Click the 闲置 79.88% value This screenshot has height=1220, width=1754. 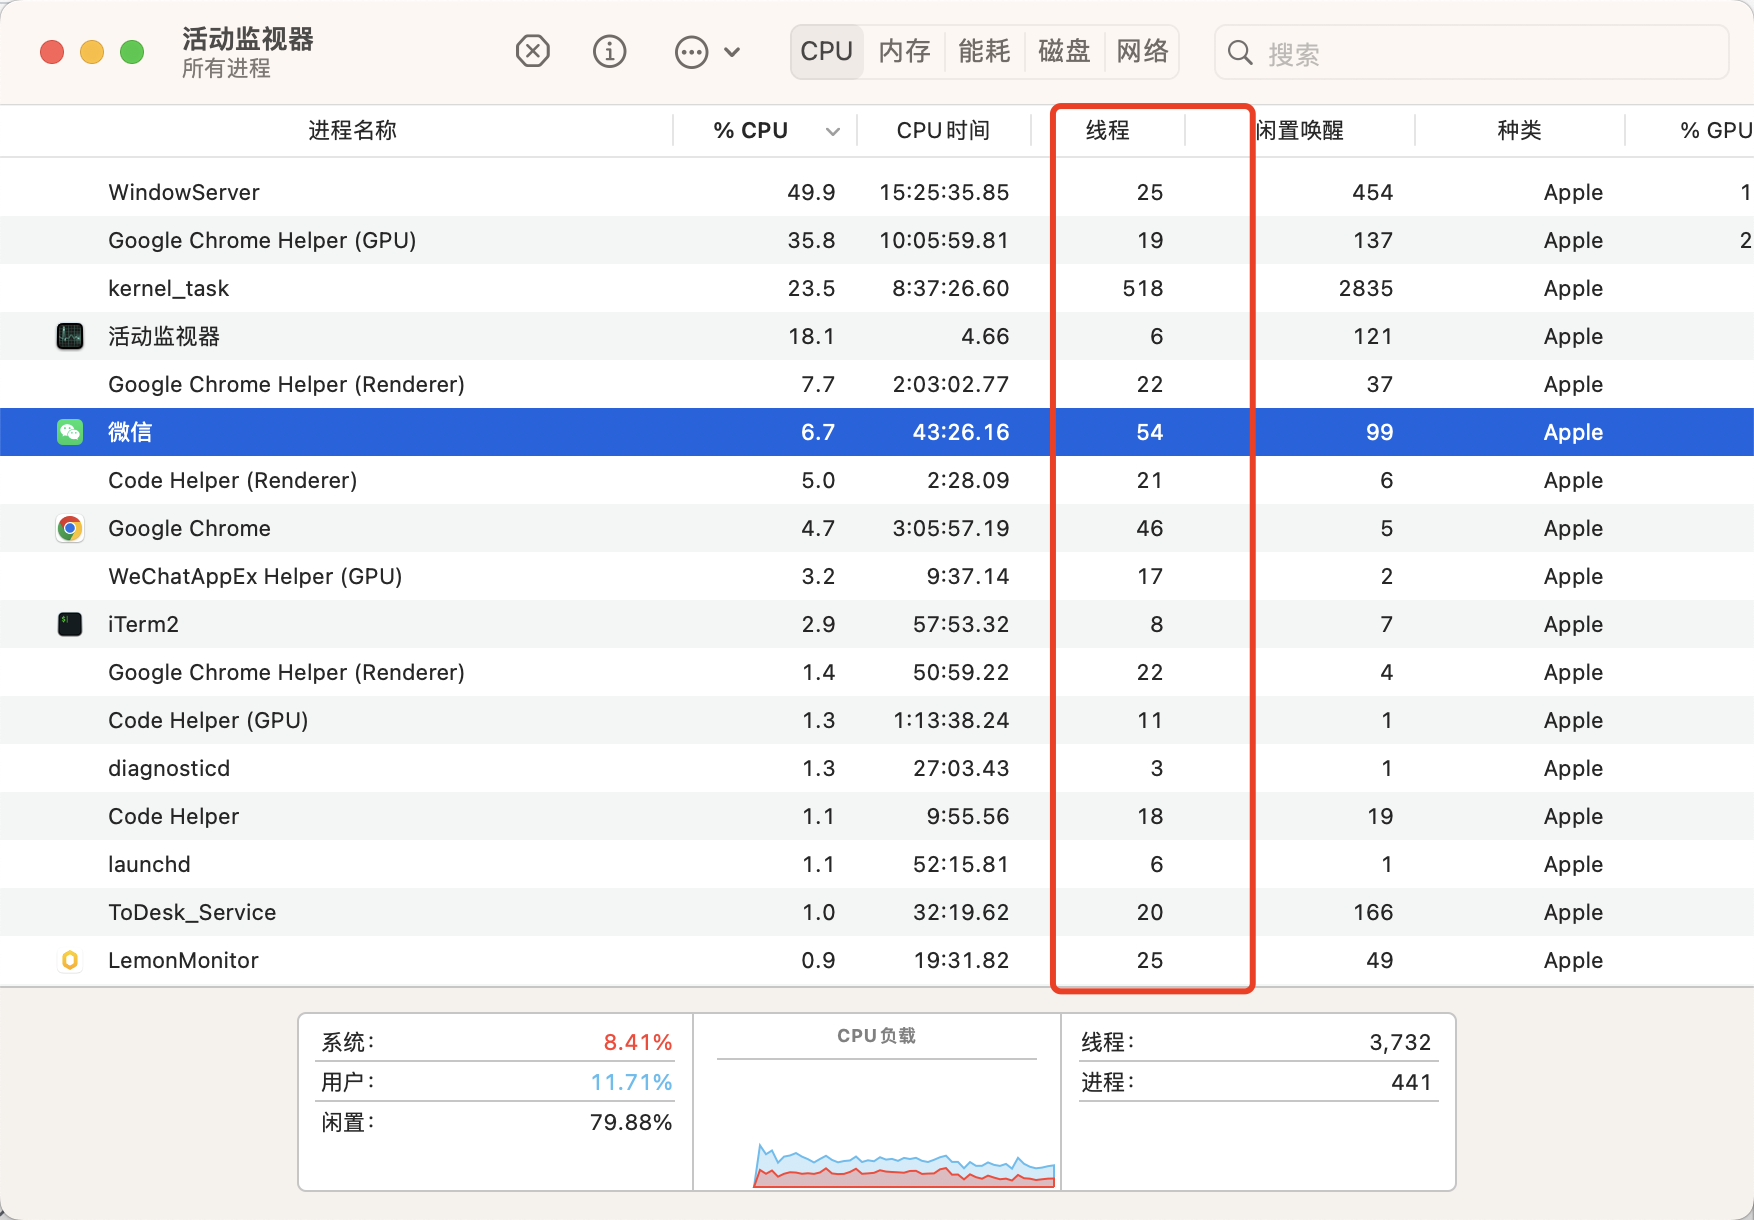[631, 1122]
